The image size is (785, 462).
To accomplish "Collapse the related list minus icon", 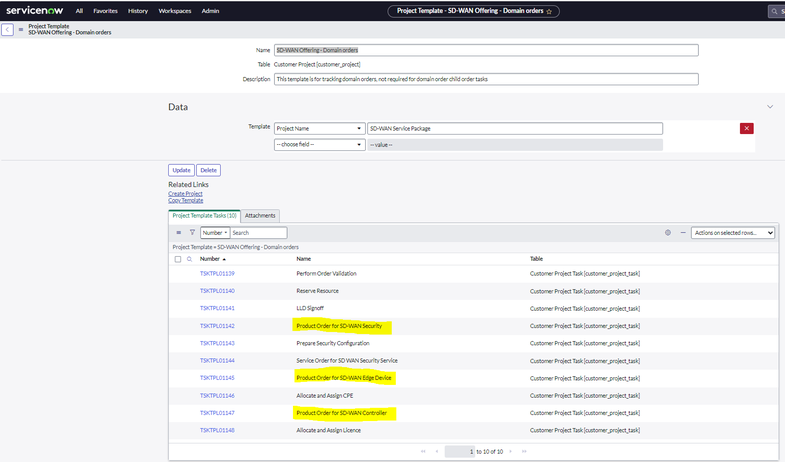I will (683, 233).
